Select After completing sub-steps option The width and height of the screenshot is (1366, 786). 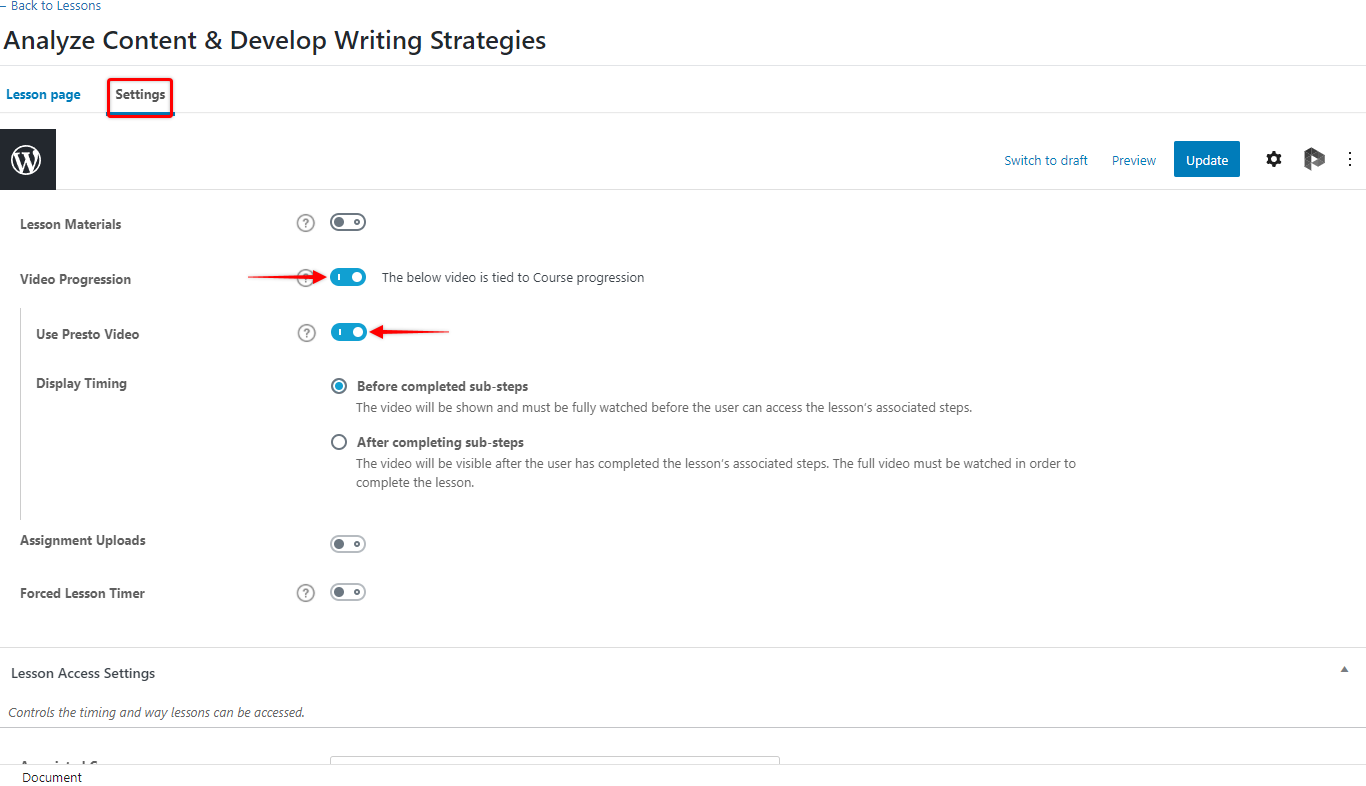[339, 442]
